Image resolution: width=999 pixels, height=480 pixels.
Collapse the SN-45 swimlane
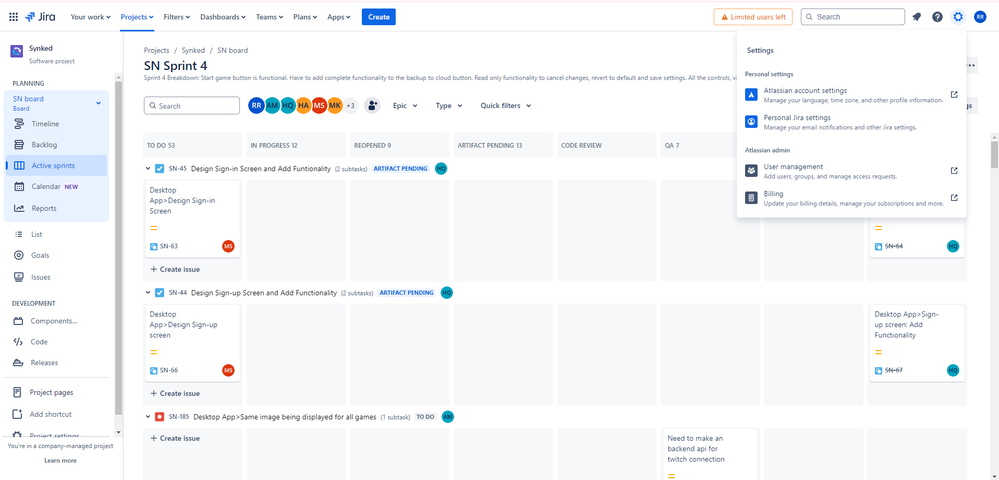[x=148, y=169]
